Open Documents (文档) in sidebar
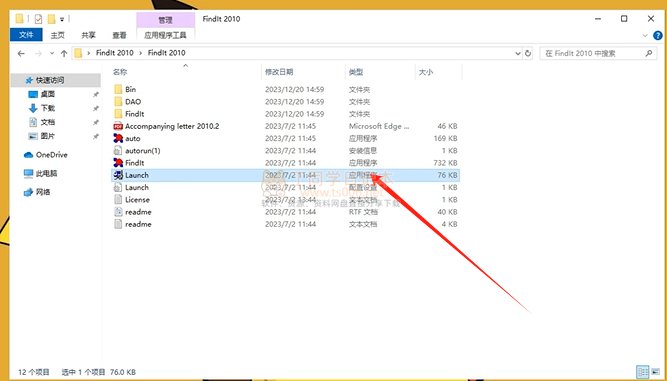The height and width of the screenshot is (381, 667). pyautogui.click(x=48, y=122)
